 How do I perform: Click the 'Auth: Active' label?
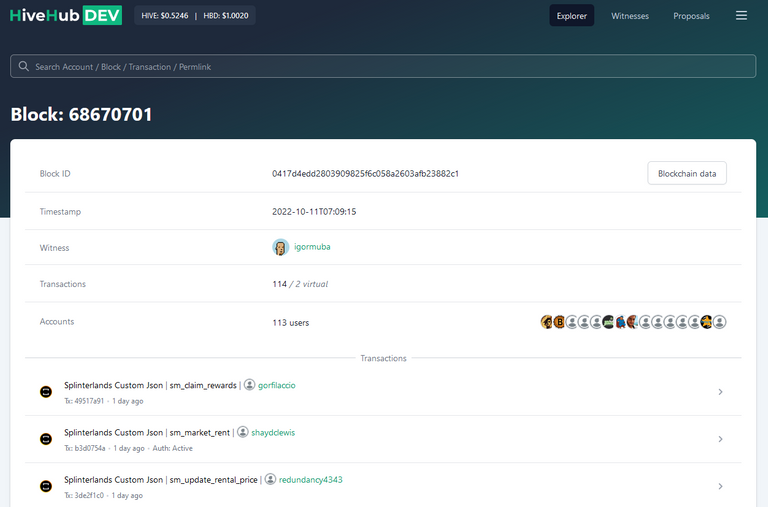coord(172,448)
